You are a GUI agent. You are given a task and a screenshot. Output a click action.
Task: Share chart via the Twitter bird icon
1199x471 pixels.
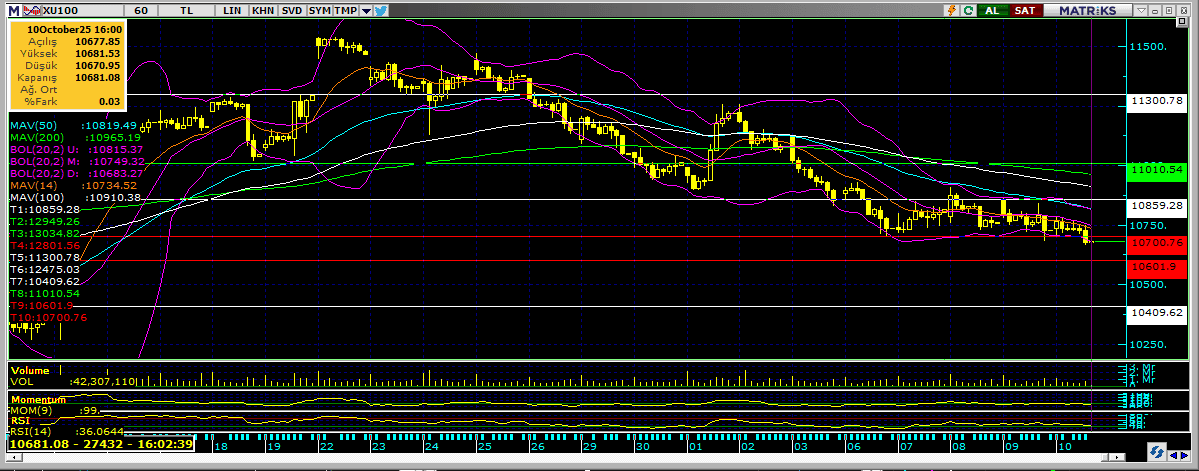click(x=382, y=9)
